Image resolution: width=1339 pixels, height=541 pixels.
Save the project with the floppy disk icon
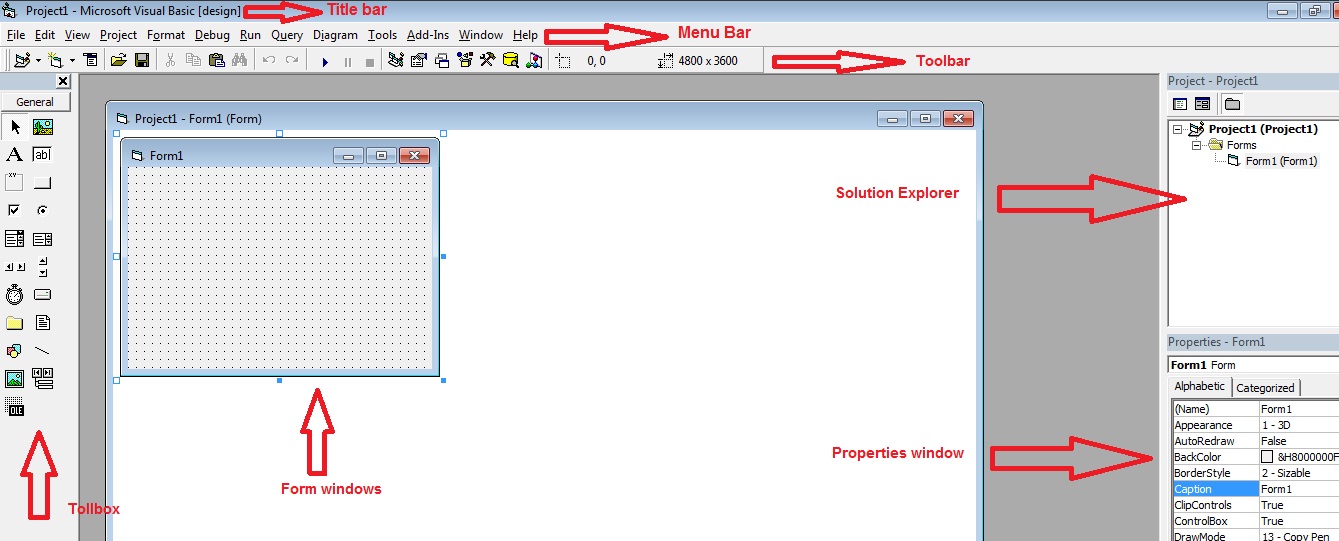[x=142, y=61]
